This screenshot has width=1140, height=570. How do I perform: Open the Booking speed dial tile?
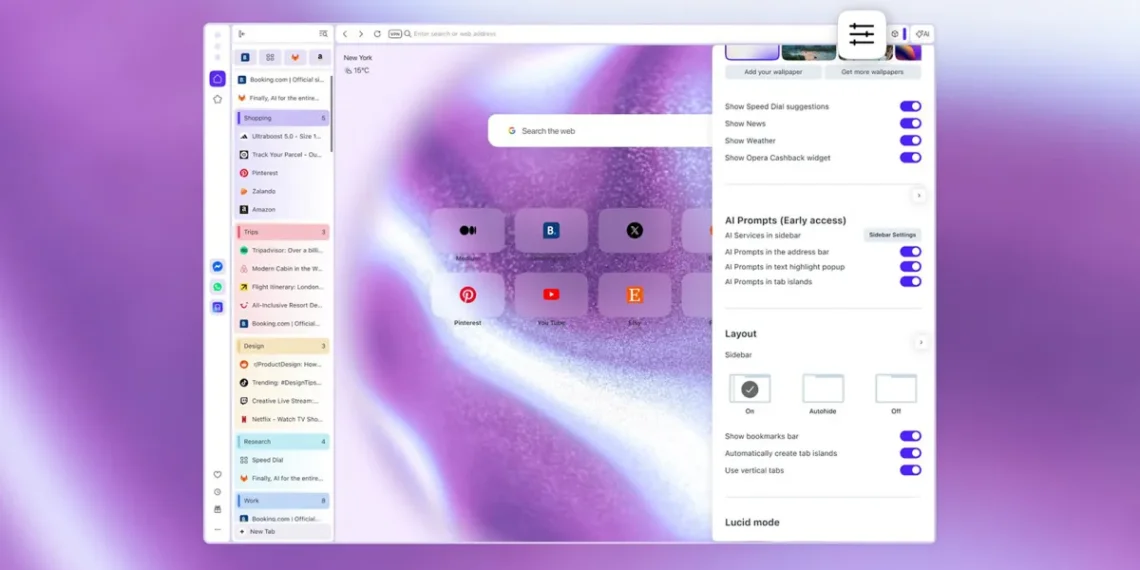[551, 230]
